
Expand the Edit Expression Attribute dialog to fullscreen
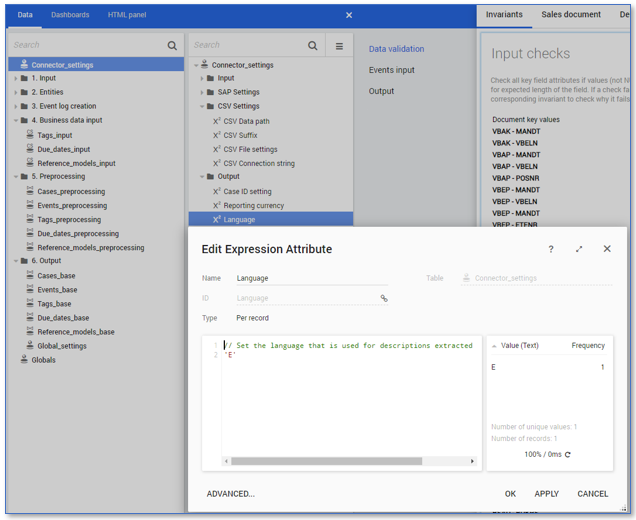(578, 249)
